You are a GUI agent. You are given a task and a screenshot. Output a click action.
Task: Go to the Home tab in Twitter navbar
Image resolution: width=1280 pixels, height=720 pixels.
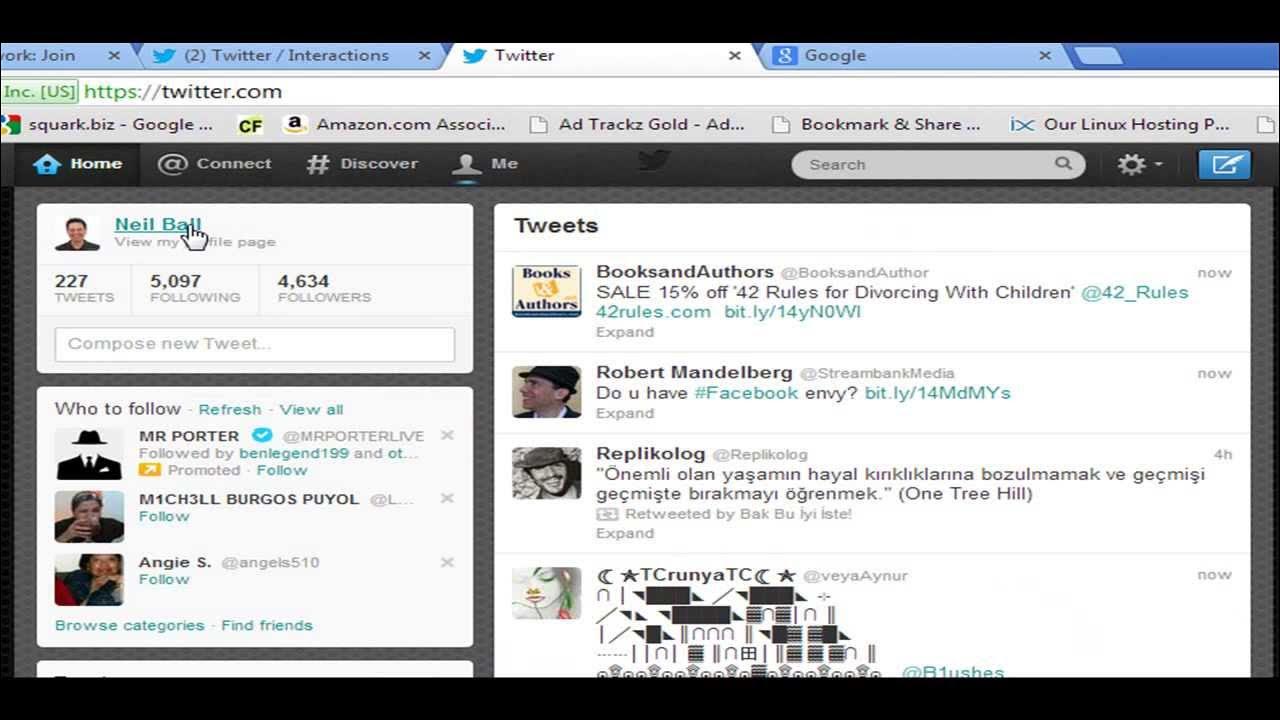[x=77, y=164]
